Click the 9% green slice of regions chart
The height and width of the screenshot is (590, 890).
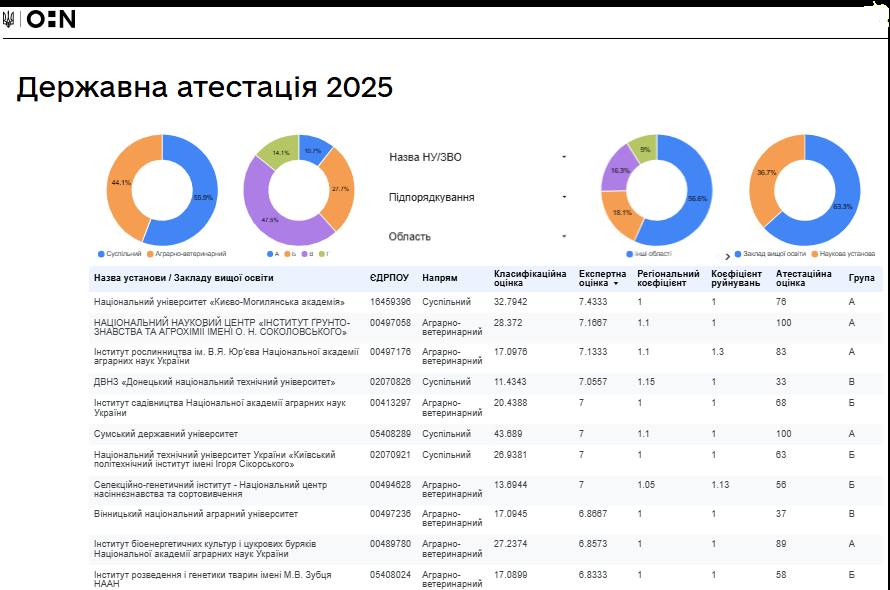coord(645,149)
